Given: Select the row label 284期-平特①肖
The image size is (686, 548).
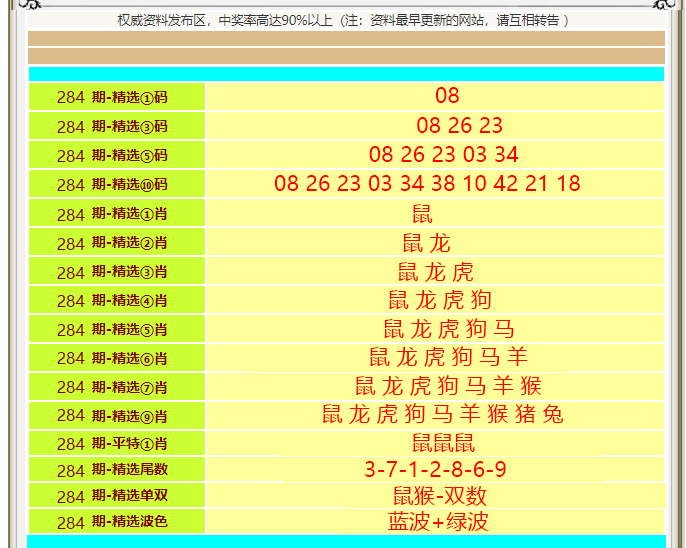Looking at the screenshot, I should [x=112, y=443].
